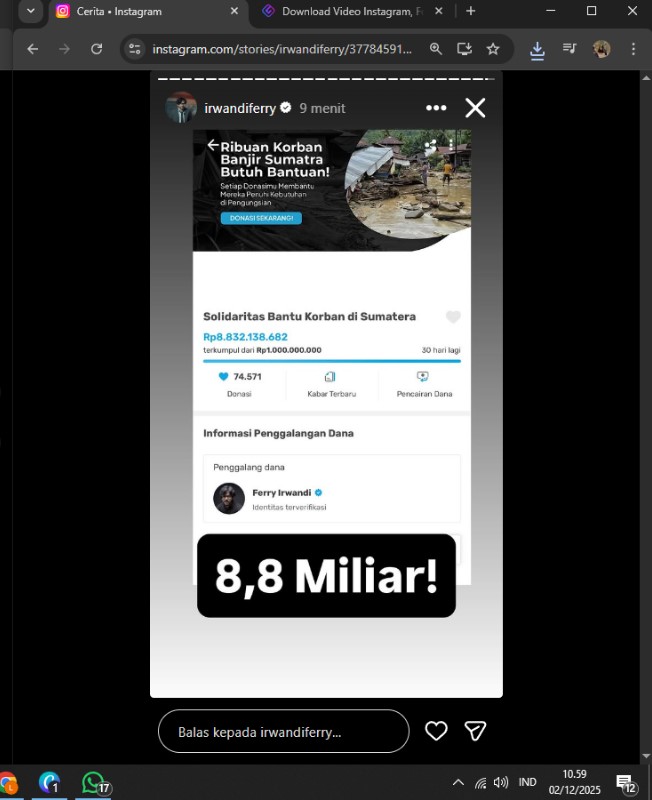Open the tab search dropdown arrow

31,11
